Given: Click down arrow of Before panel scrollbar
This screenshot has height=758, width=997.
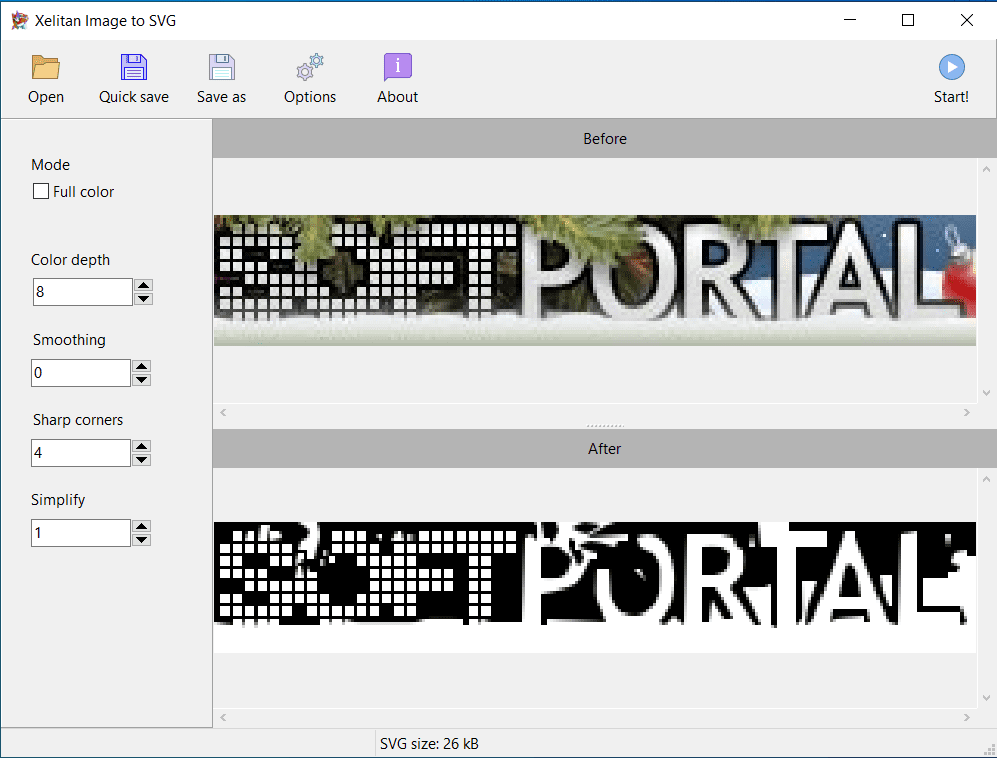Looking at the screenshot, I should [986, 393].
